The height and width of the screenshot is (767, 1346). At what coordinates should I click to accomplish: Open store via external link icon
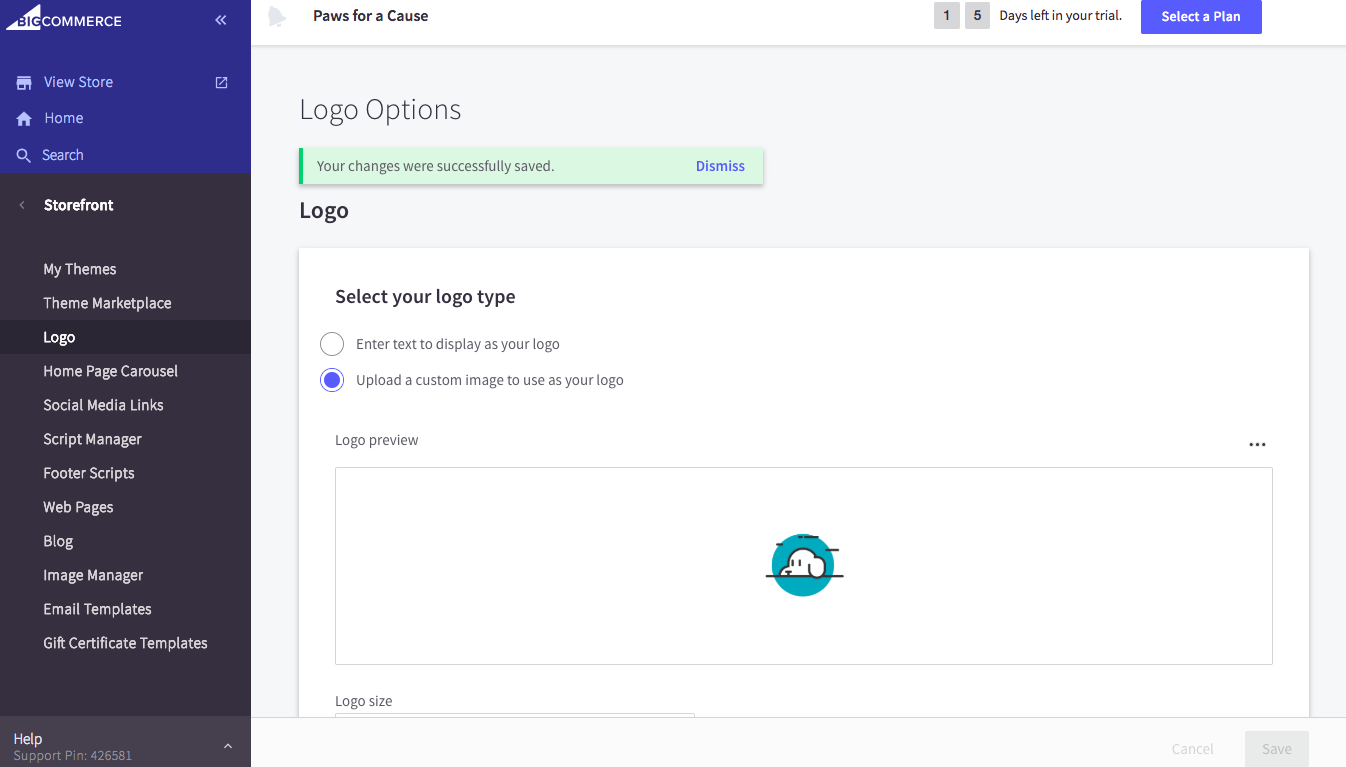pyautogui.click(x=222, y=82)
